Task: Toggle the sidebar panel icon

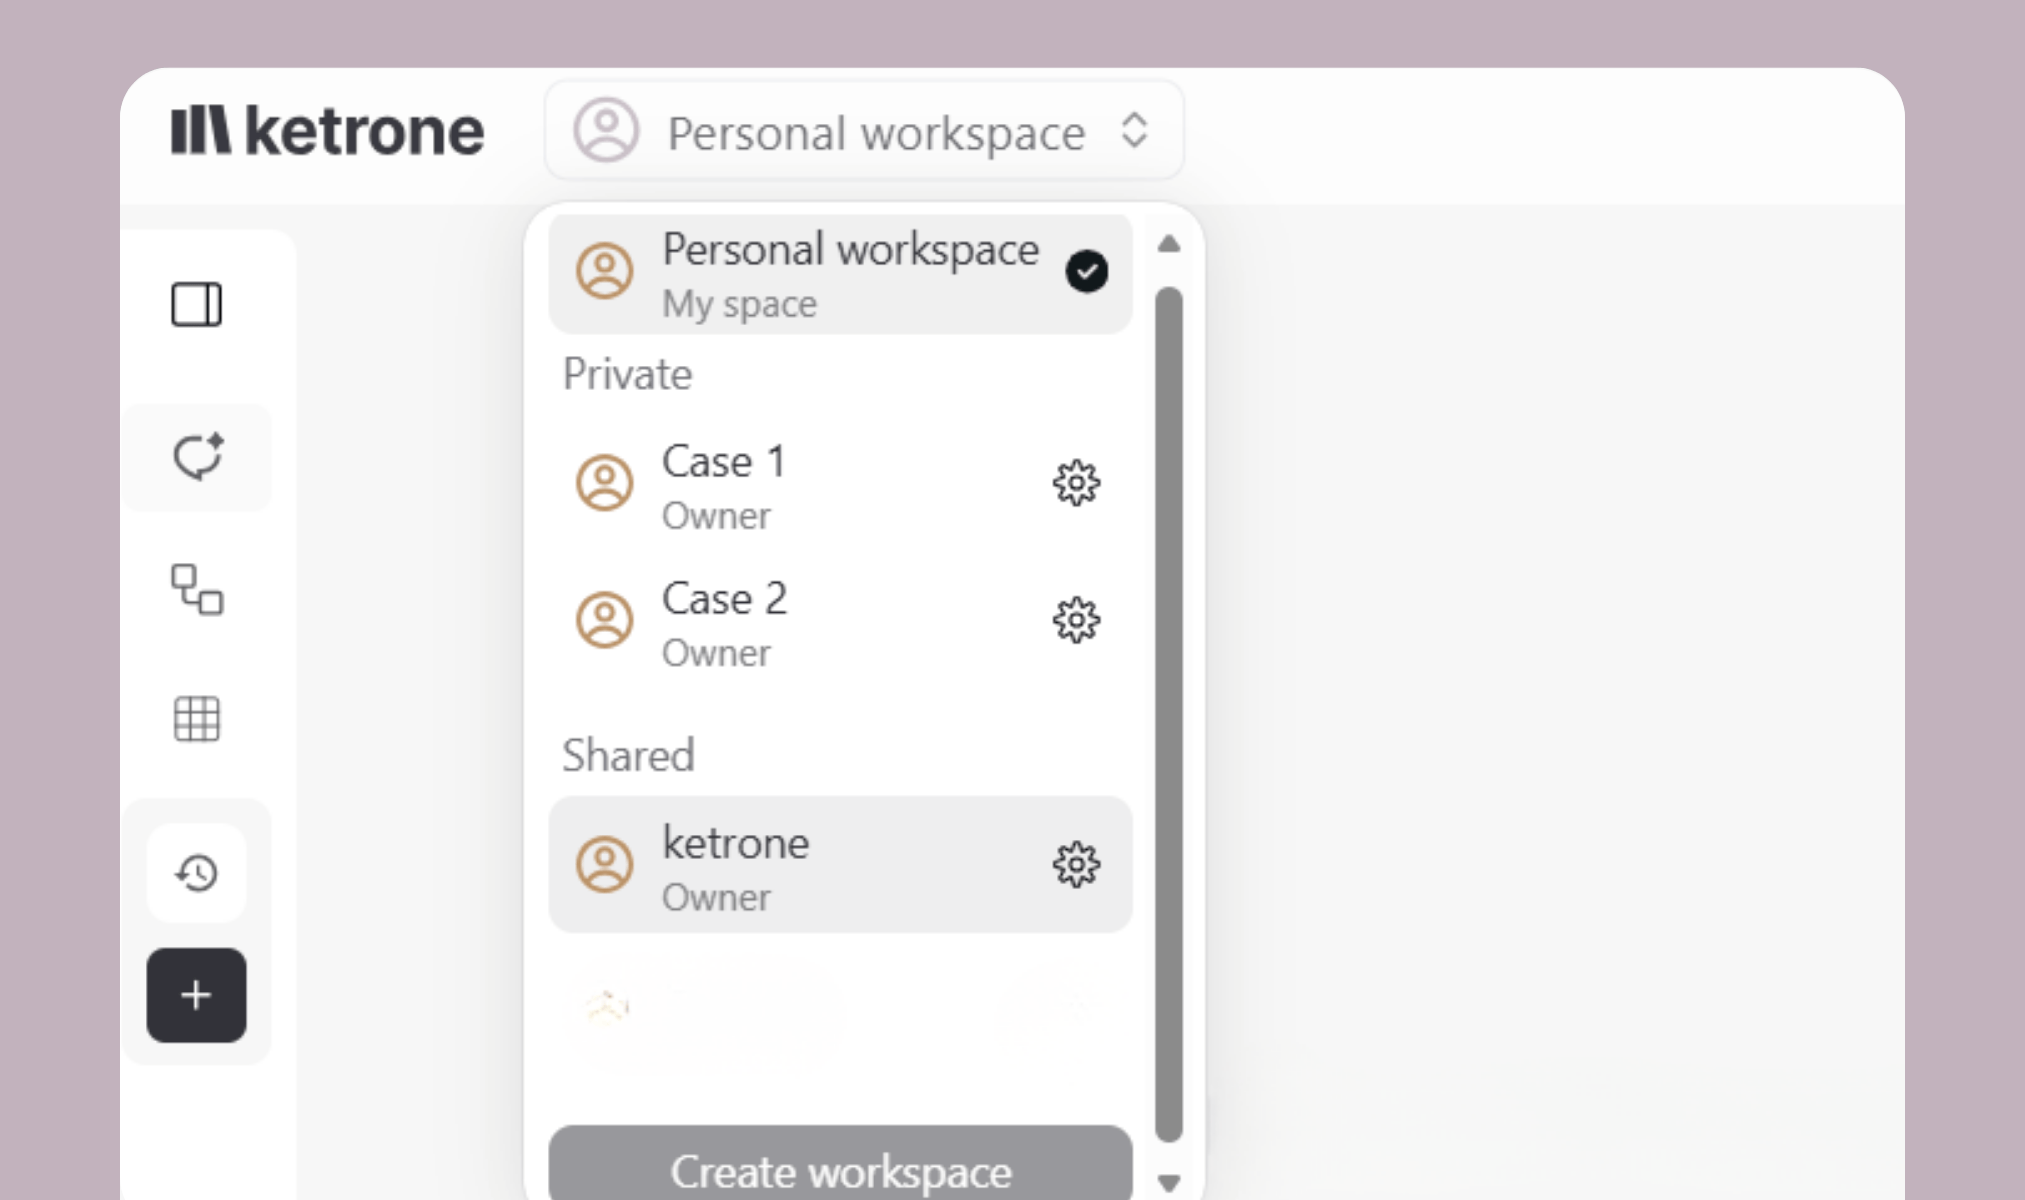Action: 196,305
